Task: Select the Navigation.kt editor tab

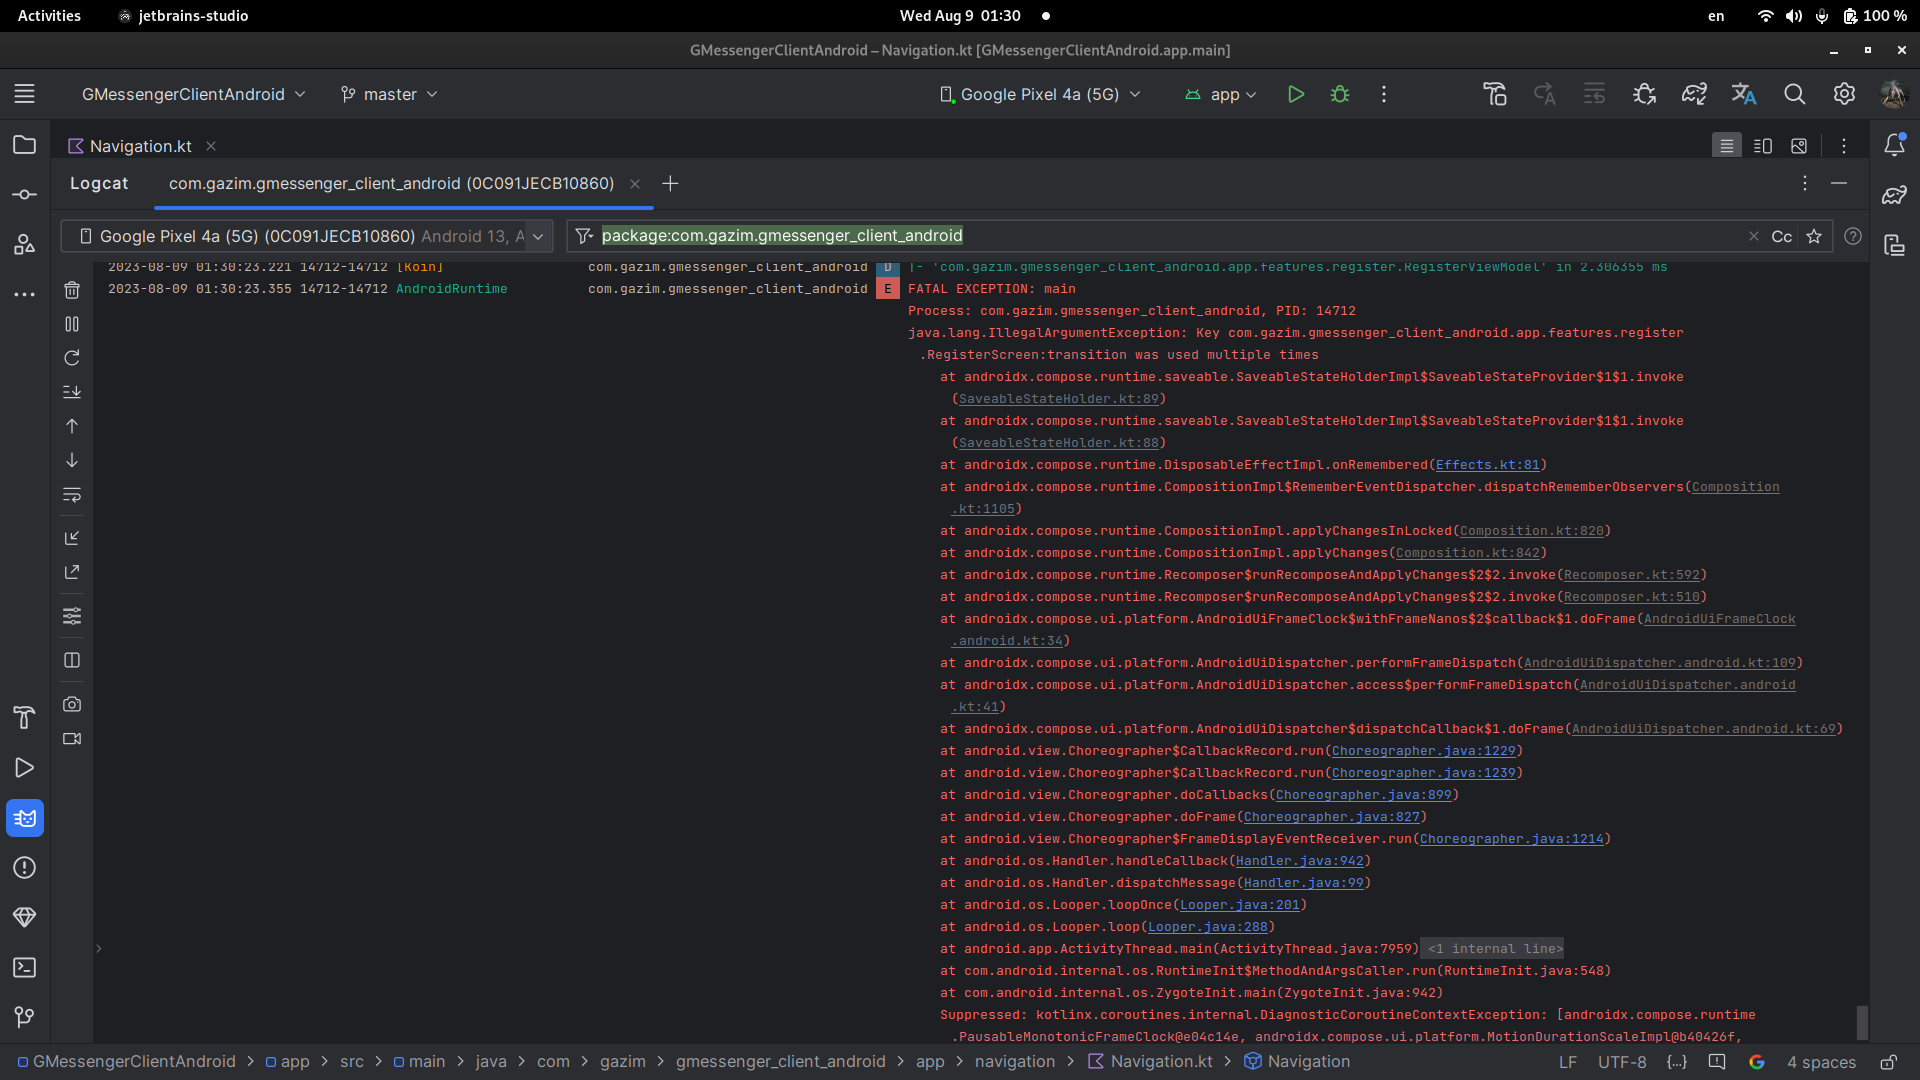Action: point(140,146)
